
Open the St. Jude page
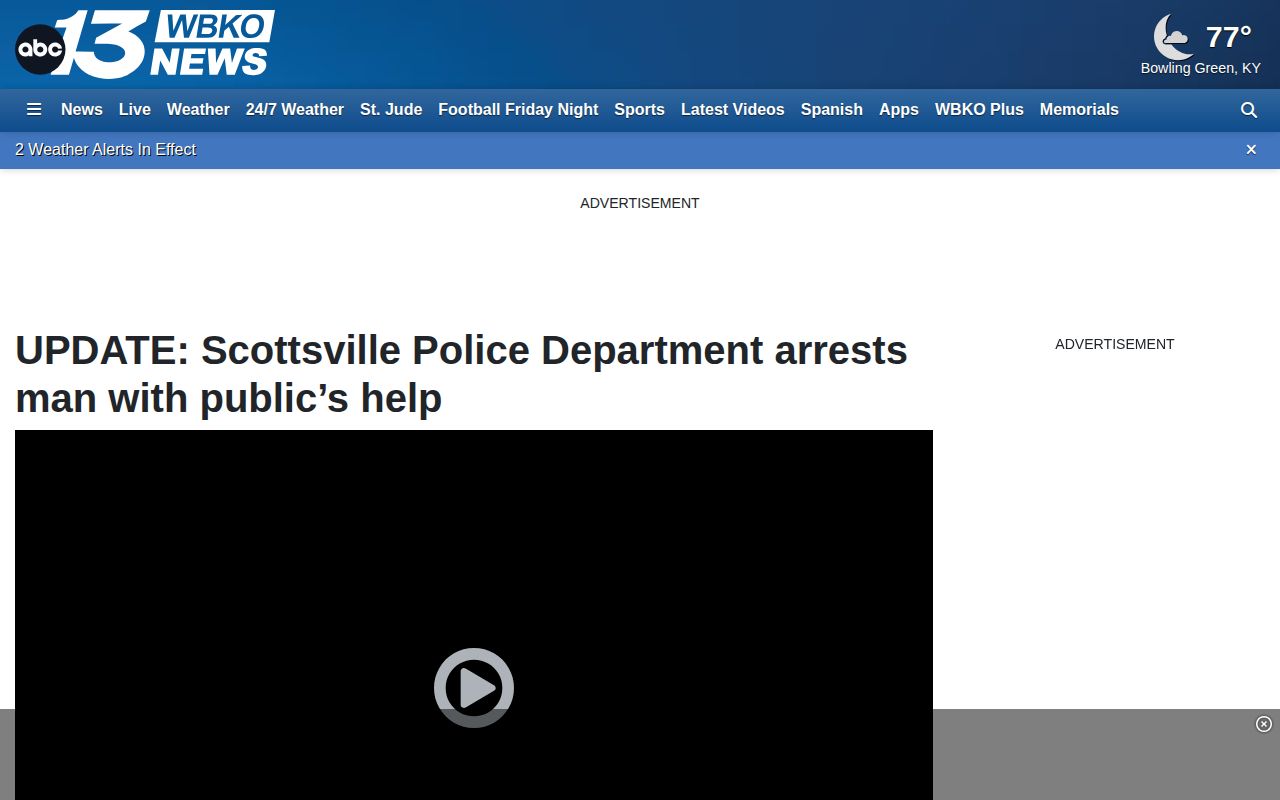(x=391, y=110)
